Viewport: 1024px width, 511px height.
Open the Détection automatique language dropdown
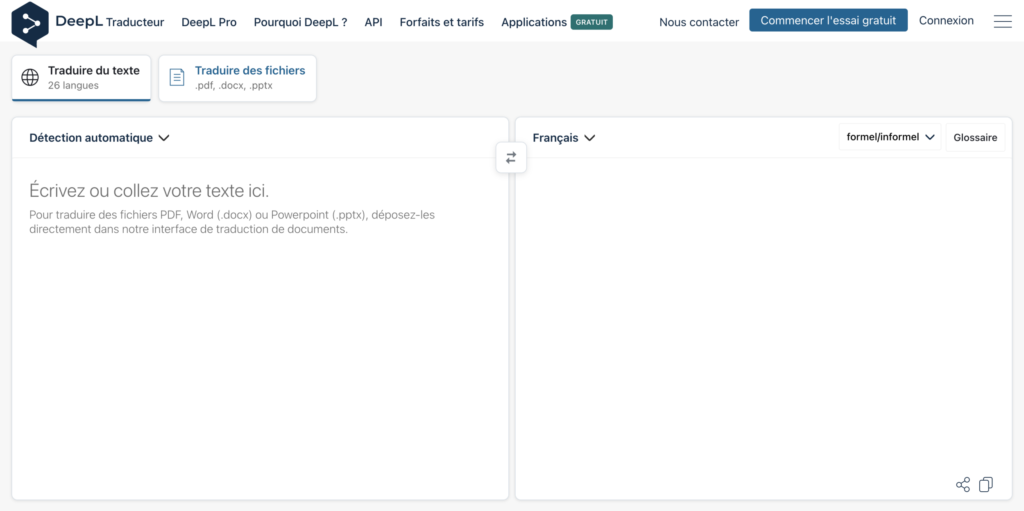point(99,138)
